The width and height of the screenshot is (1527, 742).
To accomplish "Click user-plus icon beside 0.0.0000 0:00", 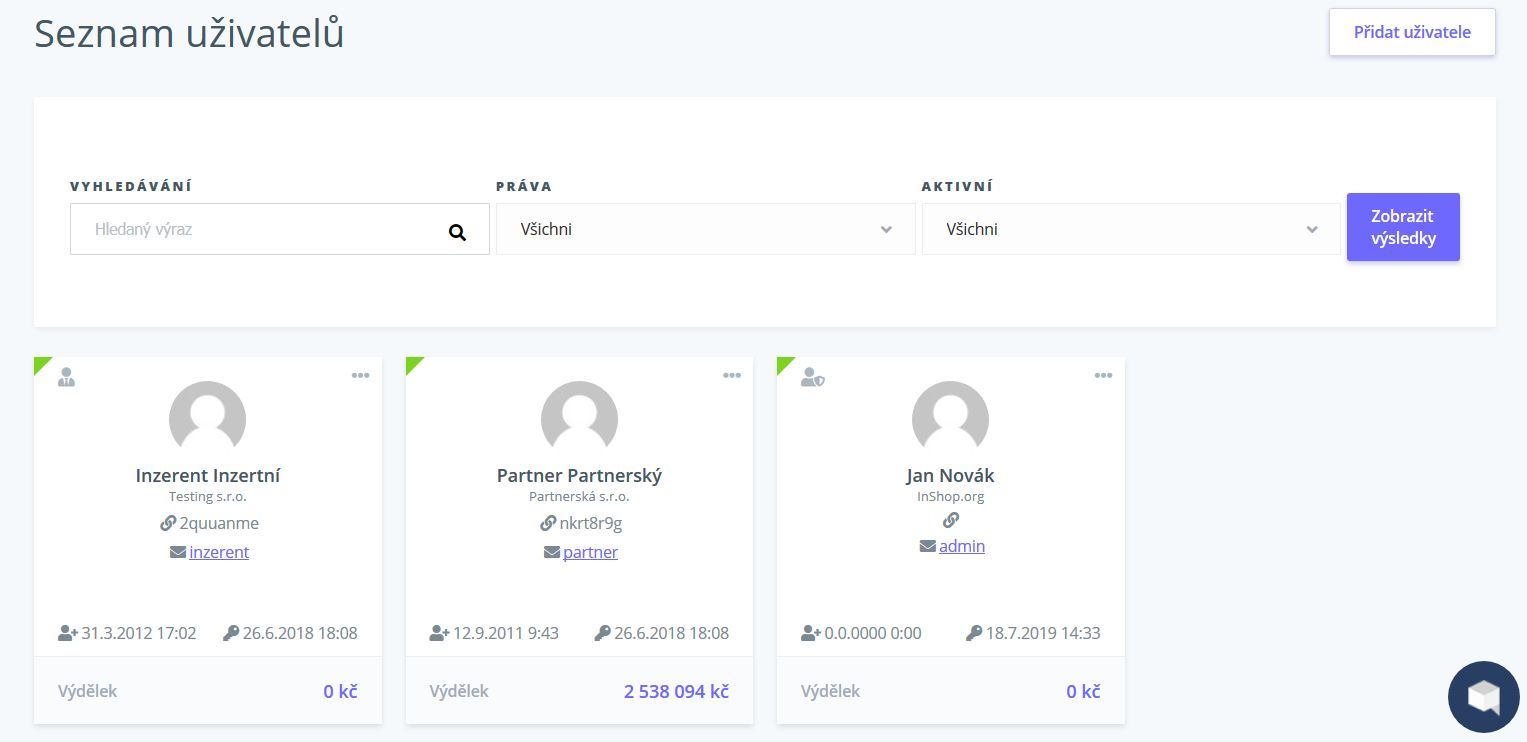I will 811,633.
